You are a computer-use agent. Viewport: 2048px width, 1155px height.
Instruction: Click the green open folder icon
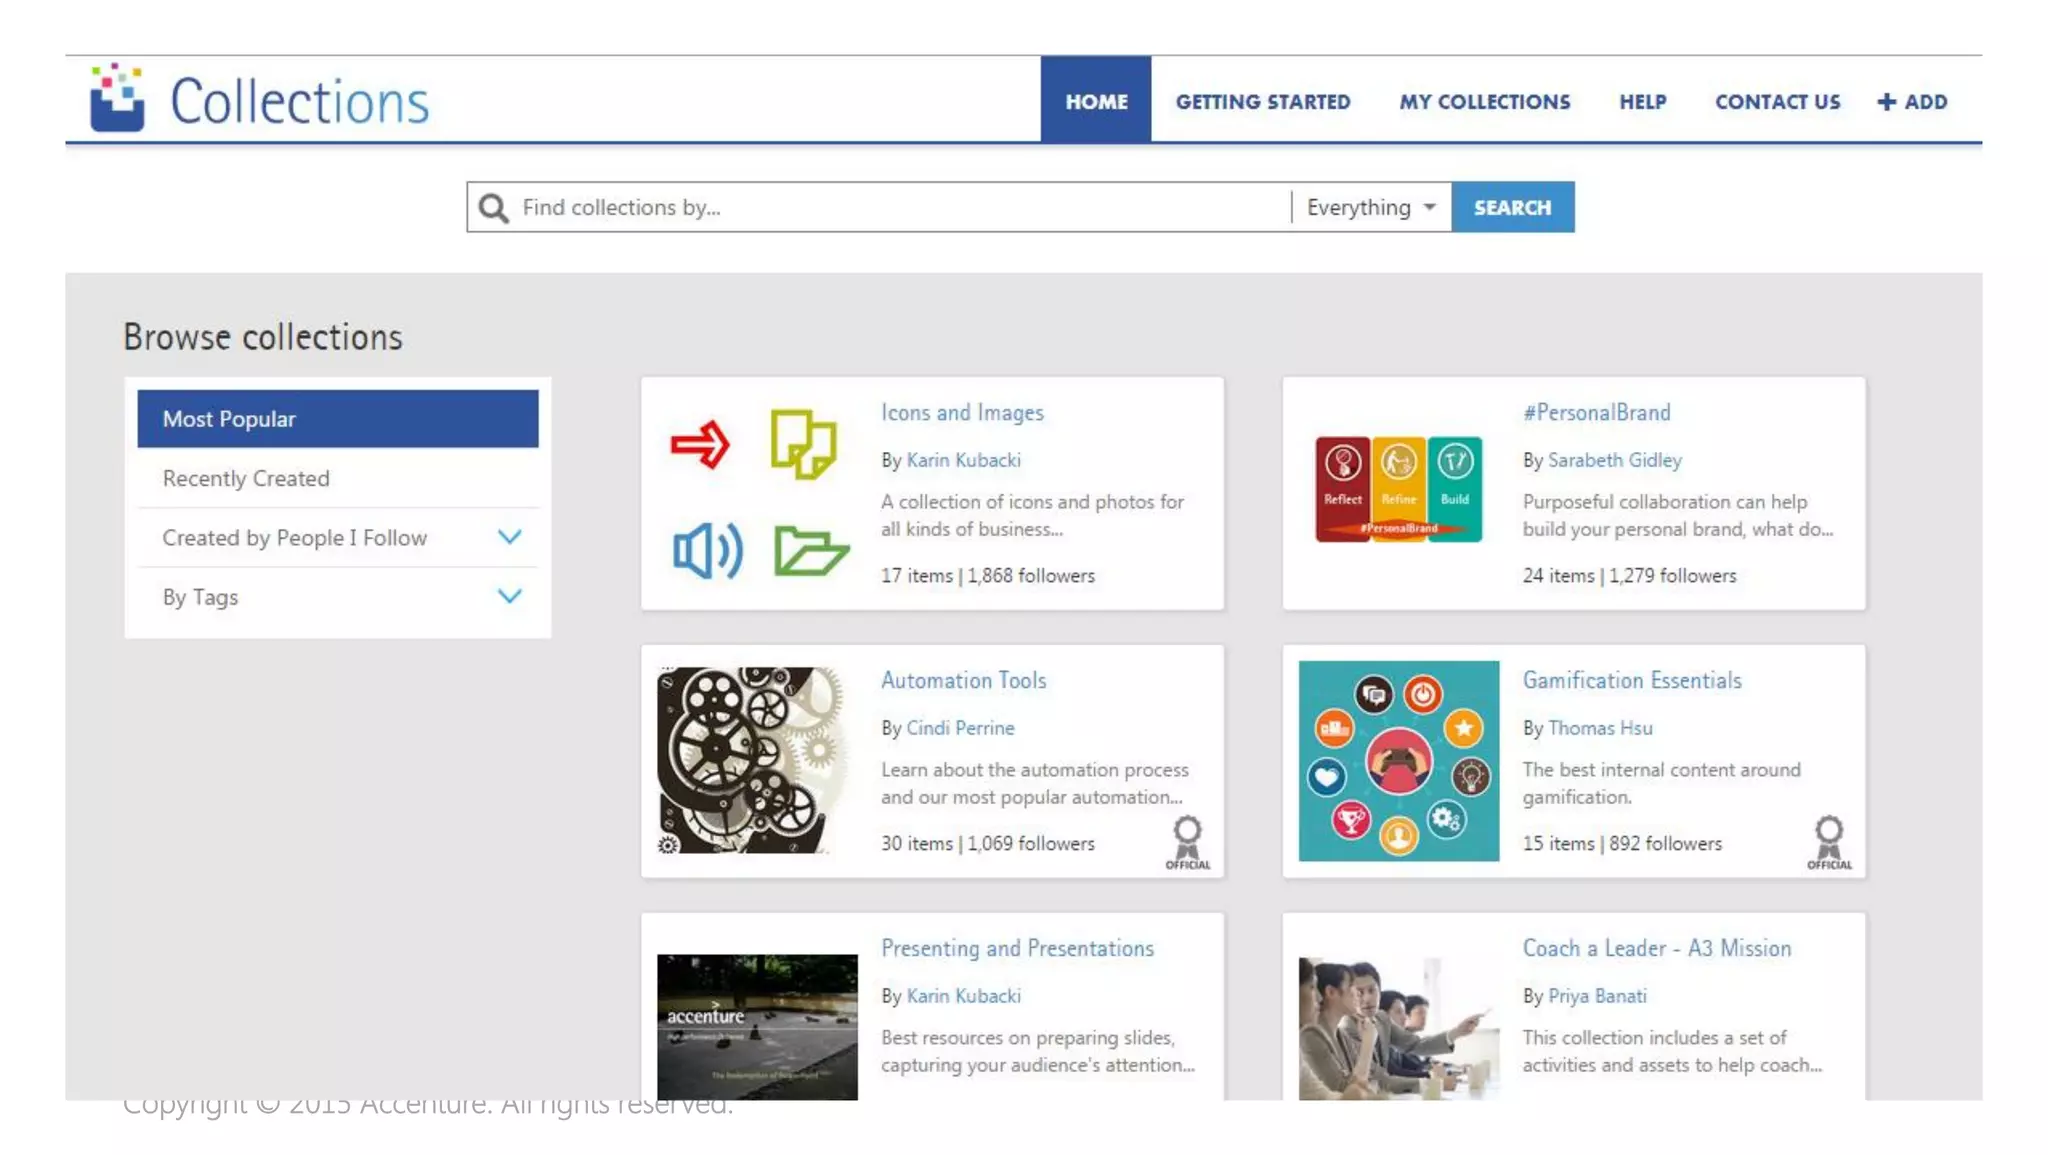810,550
